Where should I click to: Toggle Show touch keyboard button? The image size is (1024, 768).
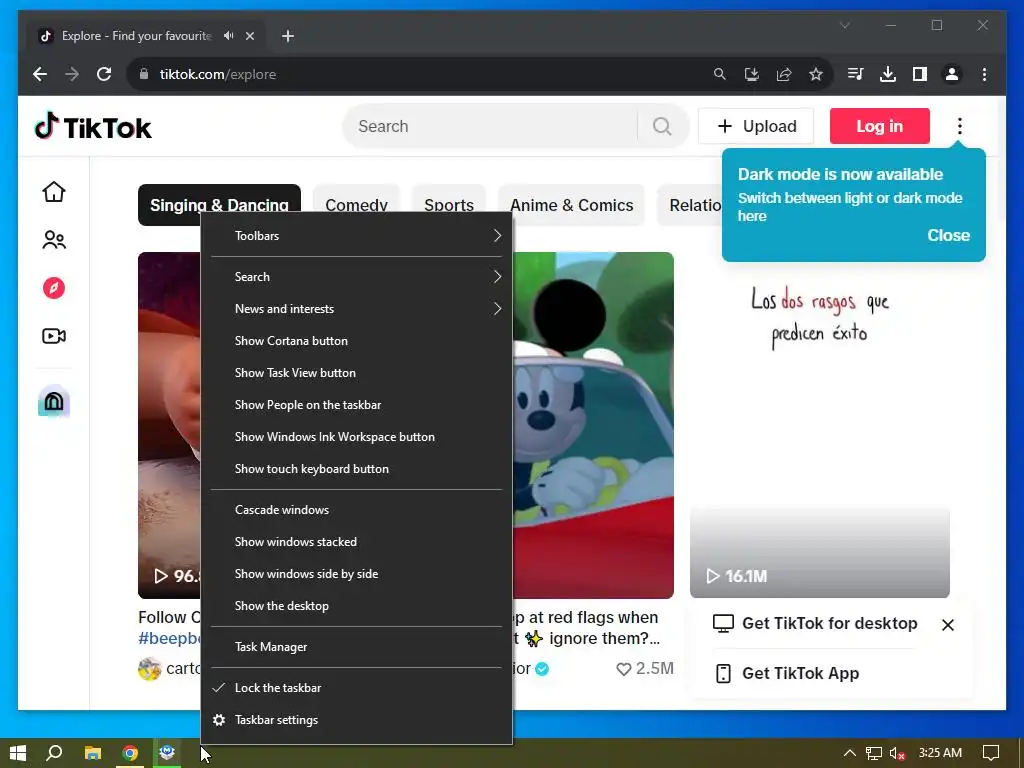coord(357,469)
